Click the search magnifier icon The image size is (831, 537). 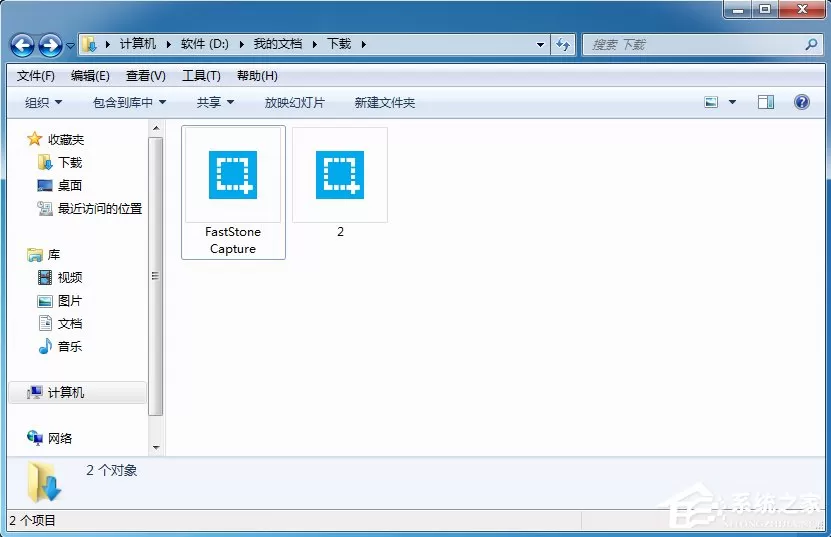[x=811, y=45]
